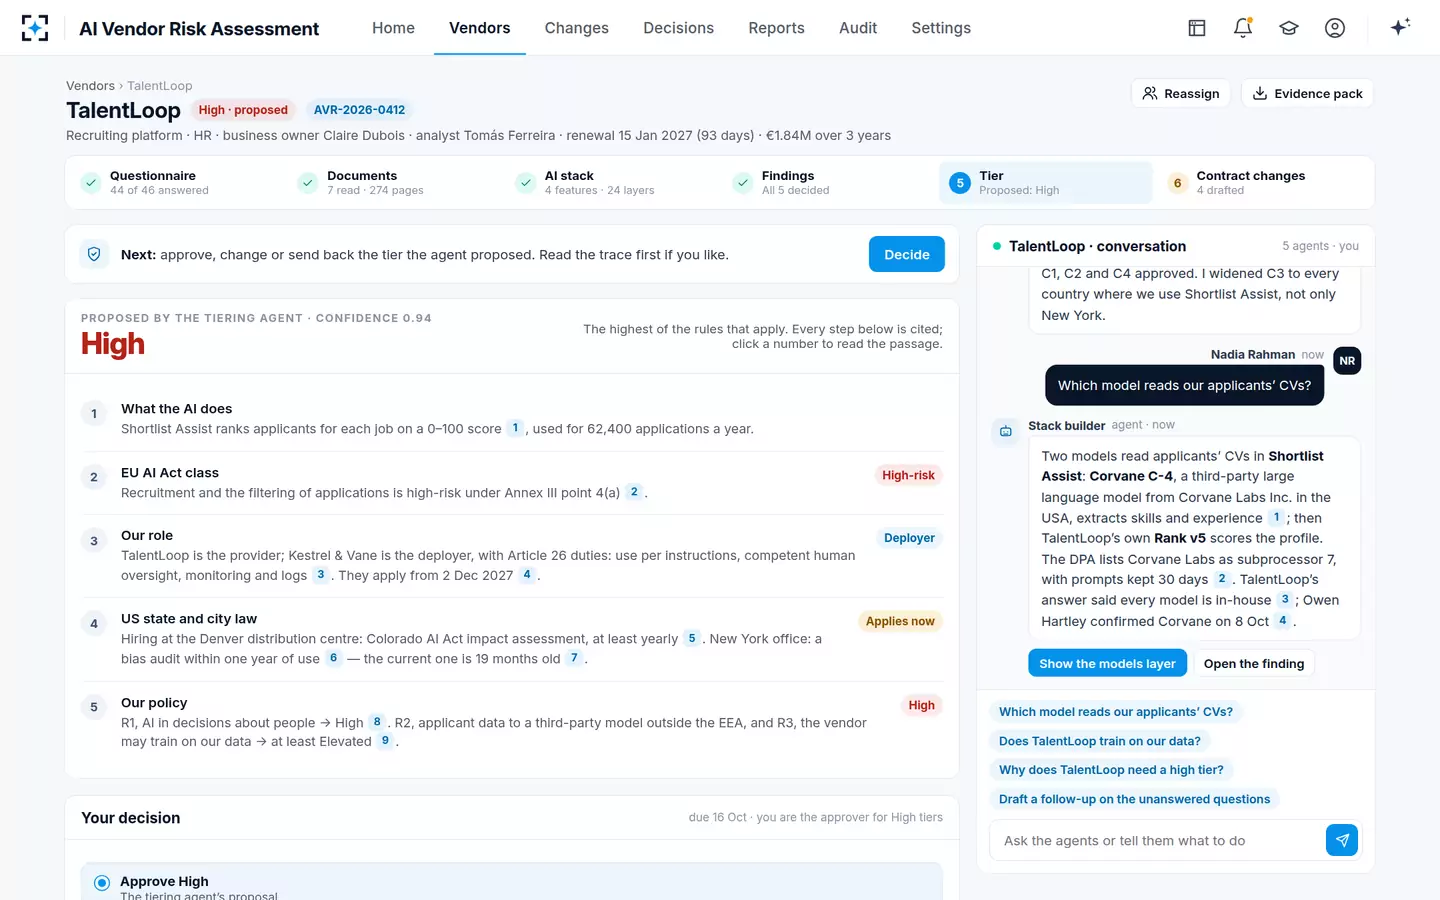Click the High · proposed badge
Screen dimensions: 1440x900
pos(243,110)
